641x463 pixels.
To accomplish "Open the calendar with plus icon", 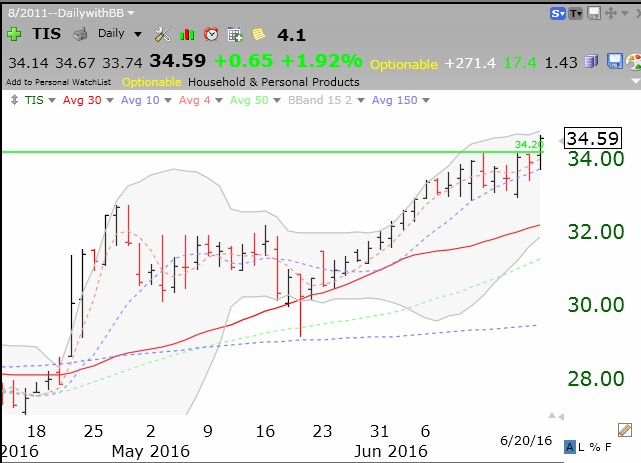I will tap(235, 34).
